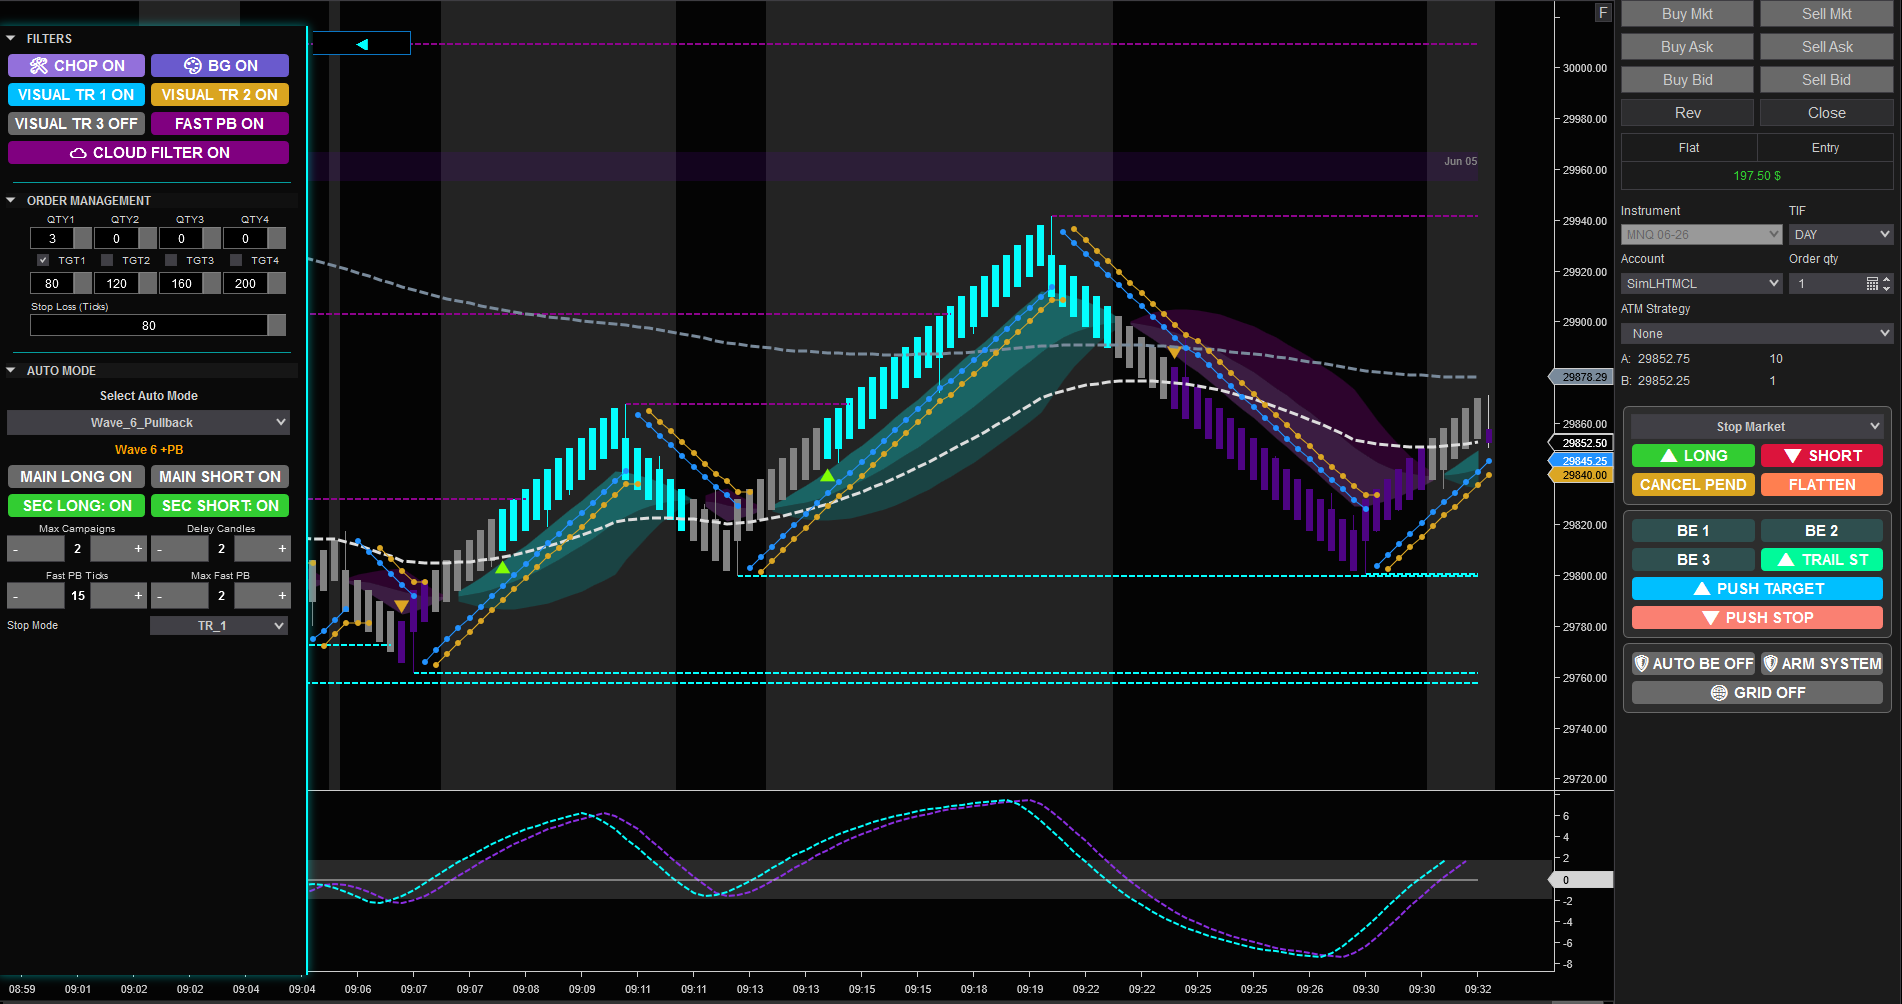The height and width of the screenshot is (1004, 1902).
Task: Open the Wave_6_Pullback auto mode dropdown
Action: [x=148, y=423]
